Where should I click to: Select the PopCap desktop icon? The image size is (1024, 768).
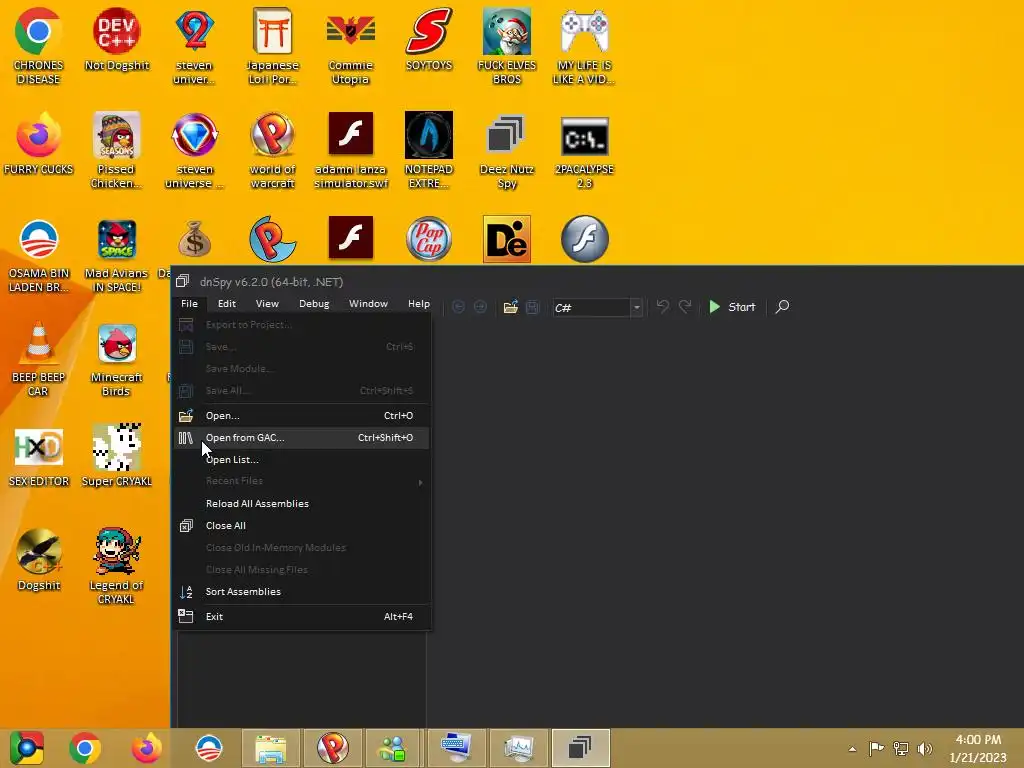pos(429,239)
